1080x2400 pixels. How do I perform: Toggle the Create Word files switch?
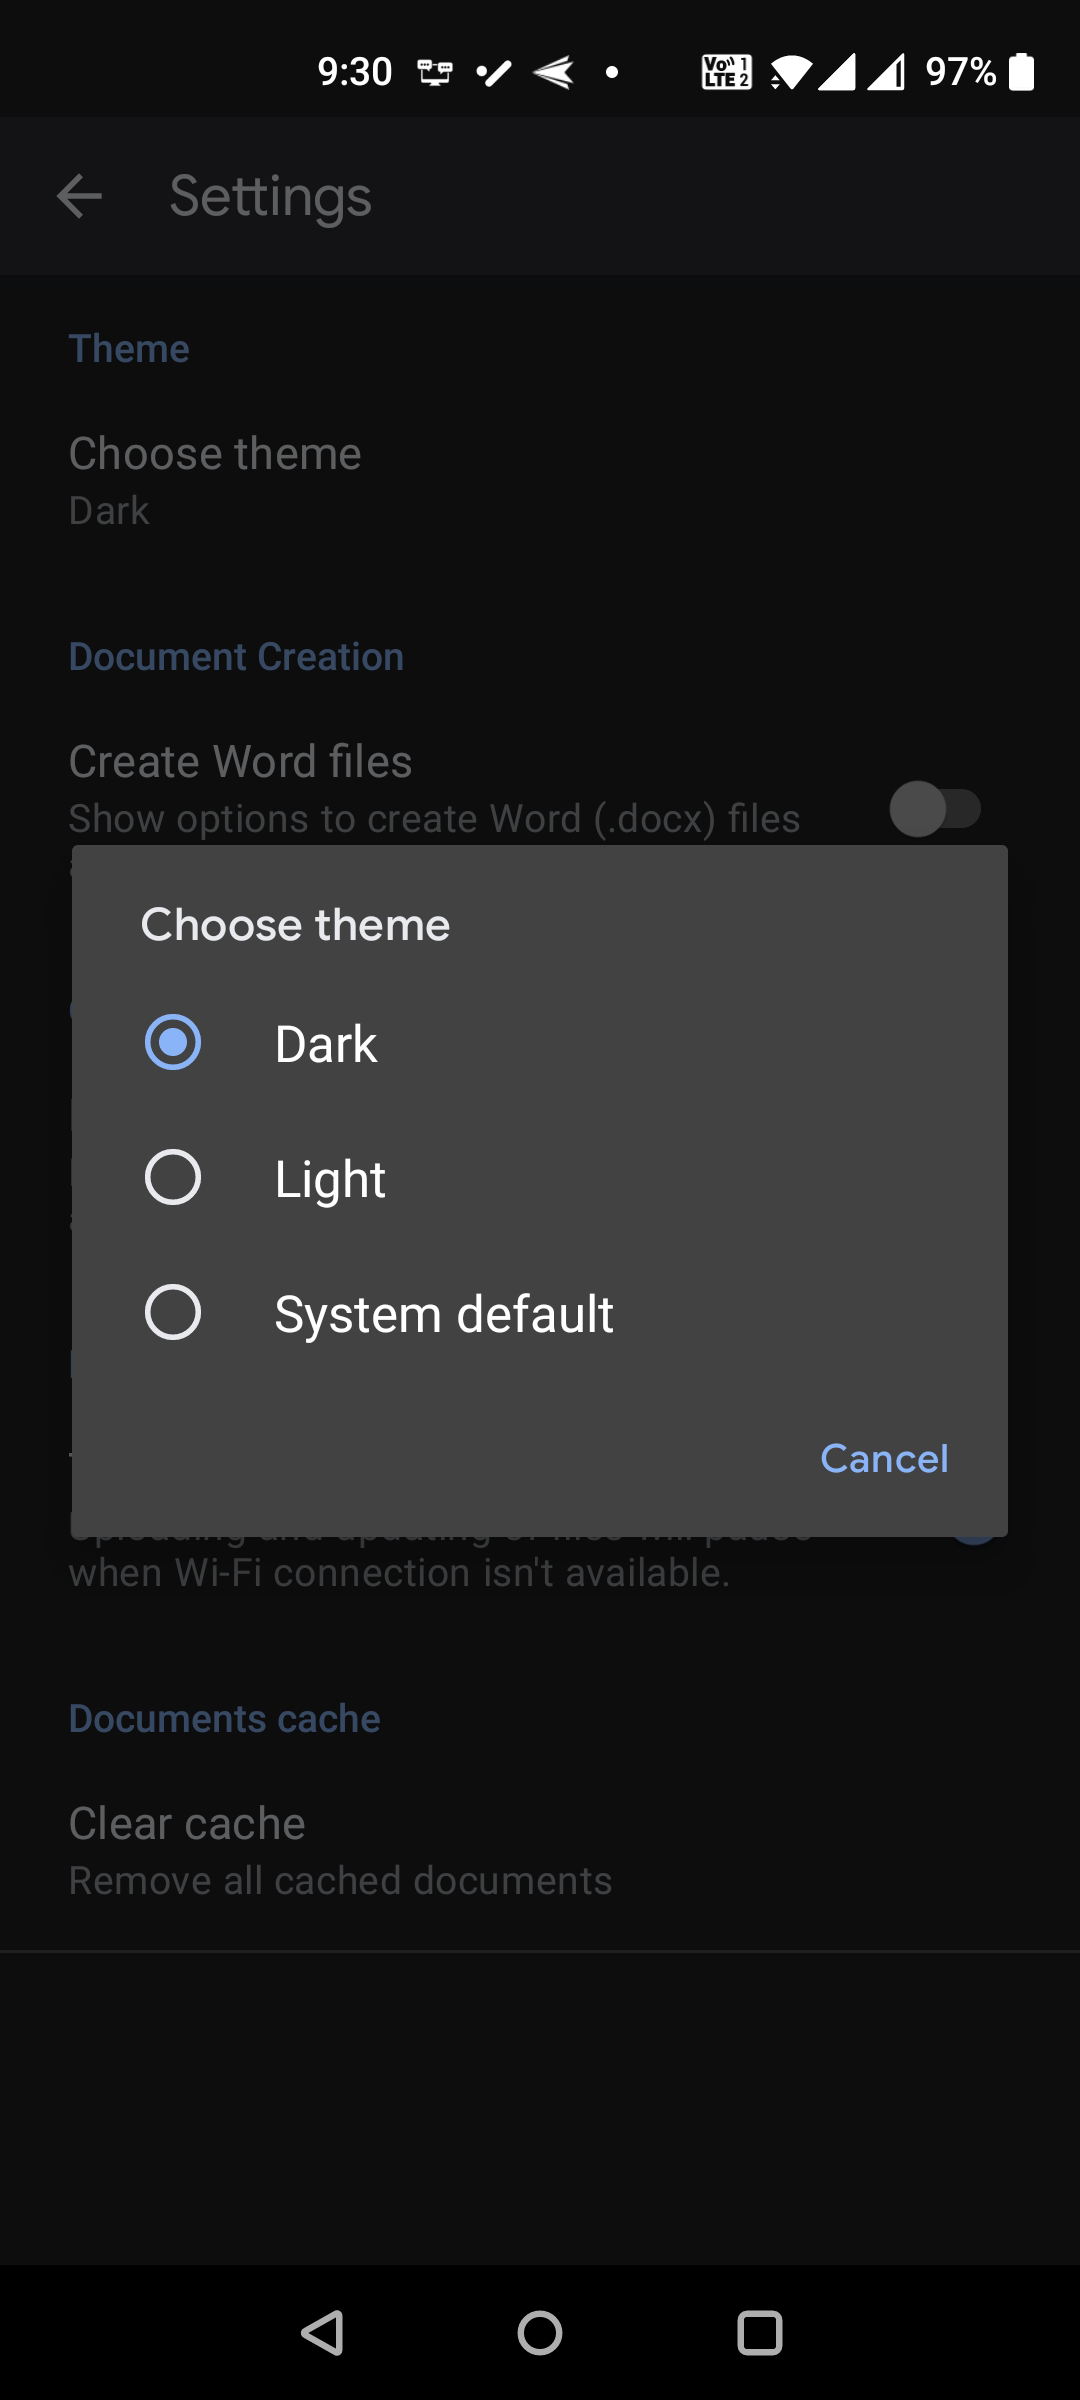tap(935, 808)
